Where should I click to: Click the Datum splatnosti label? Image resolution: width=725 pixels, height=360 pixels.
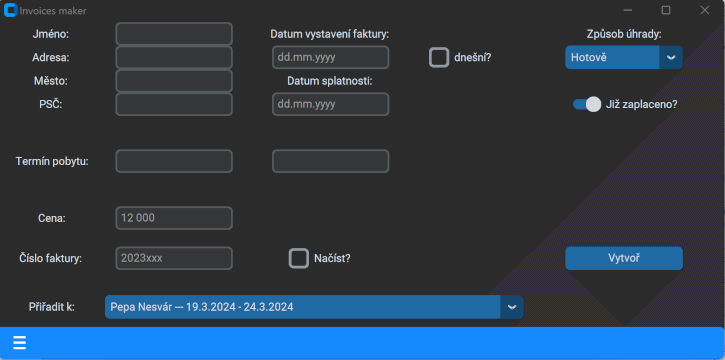(x=330, y=81)
